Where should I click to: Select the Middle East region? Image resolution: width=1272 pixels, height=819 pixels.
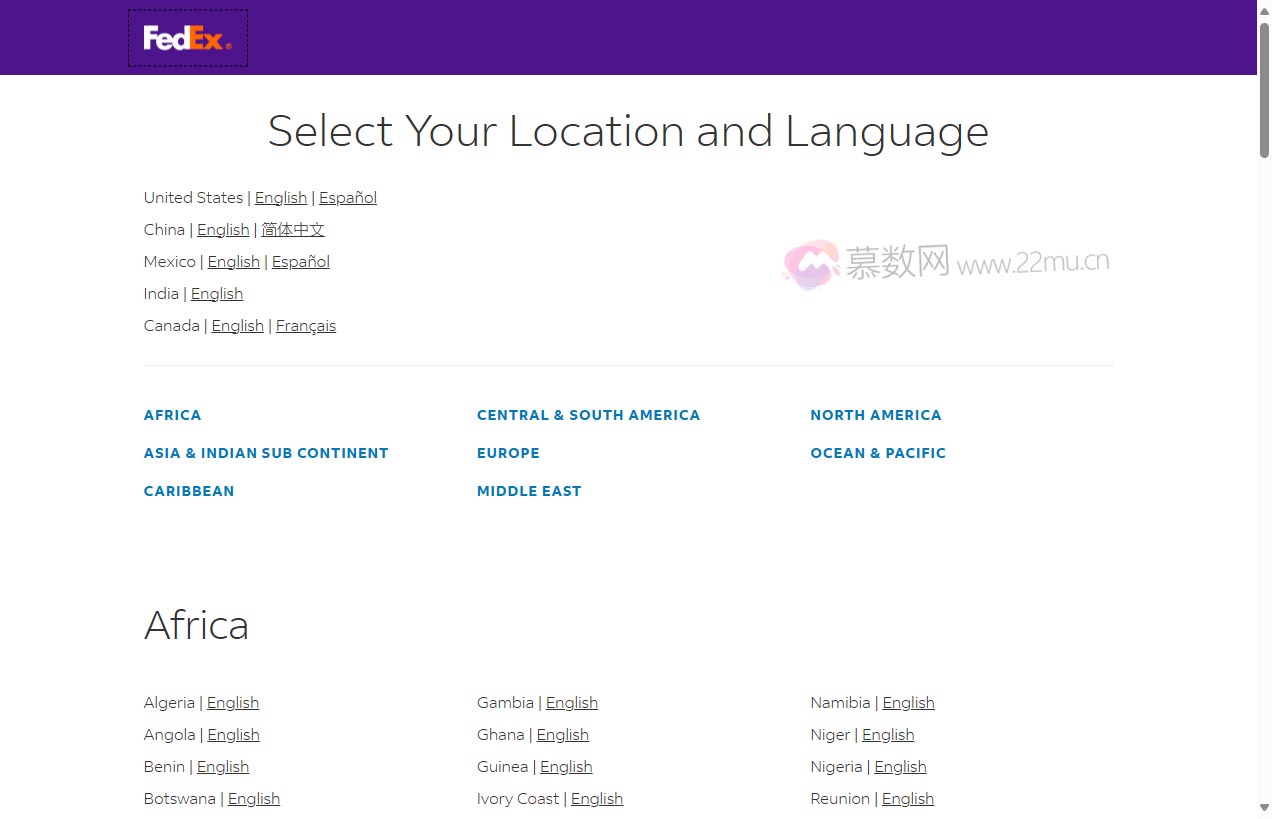tap(528, 491)
